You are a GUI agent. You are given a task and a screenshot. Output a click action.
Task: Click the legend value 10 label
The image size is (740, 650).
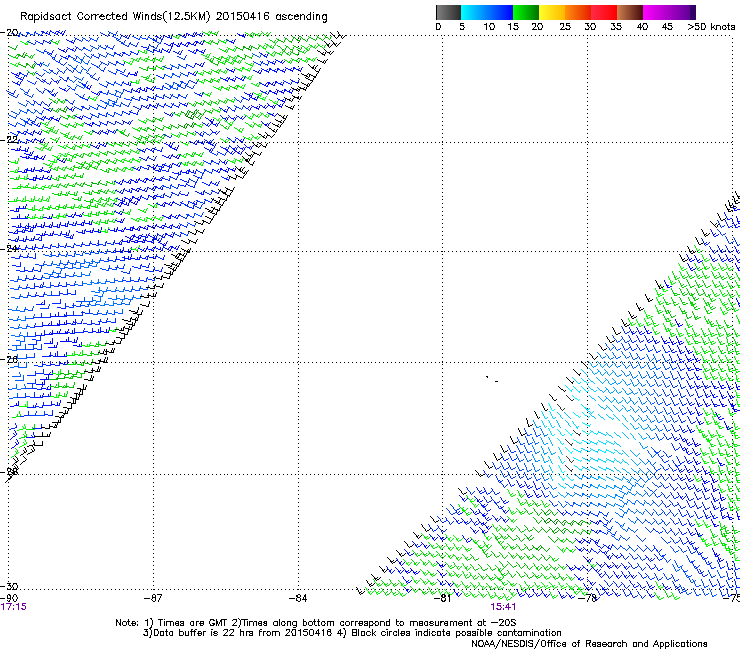489,27
